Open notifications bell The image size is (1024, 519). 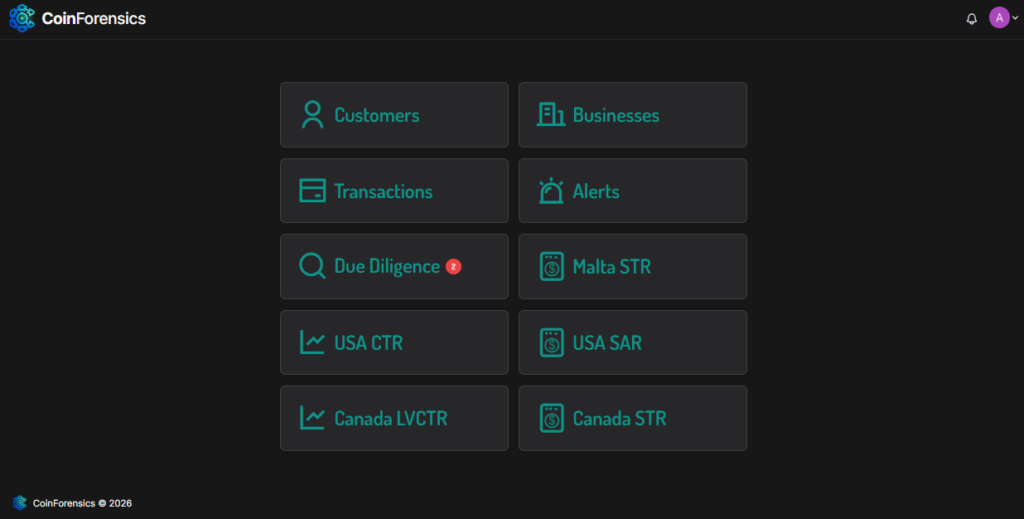[971, 19]
